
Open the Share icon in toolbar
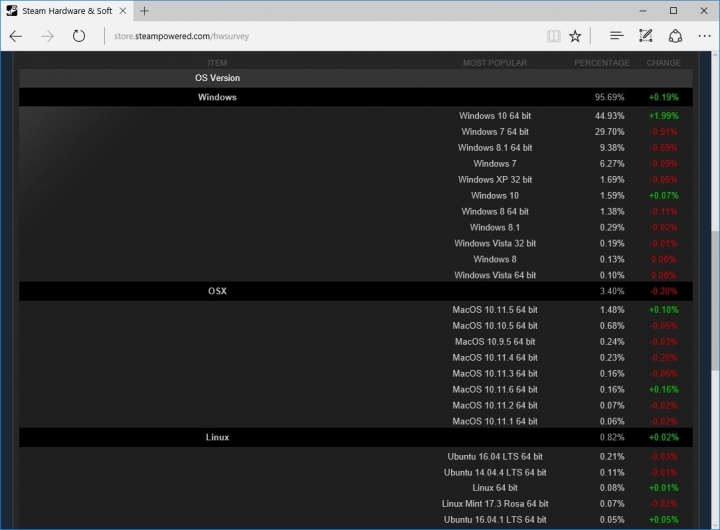(675, 36)
